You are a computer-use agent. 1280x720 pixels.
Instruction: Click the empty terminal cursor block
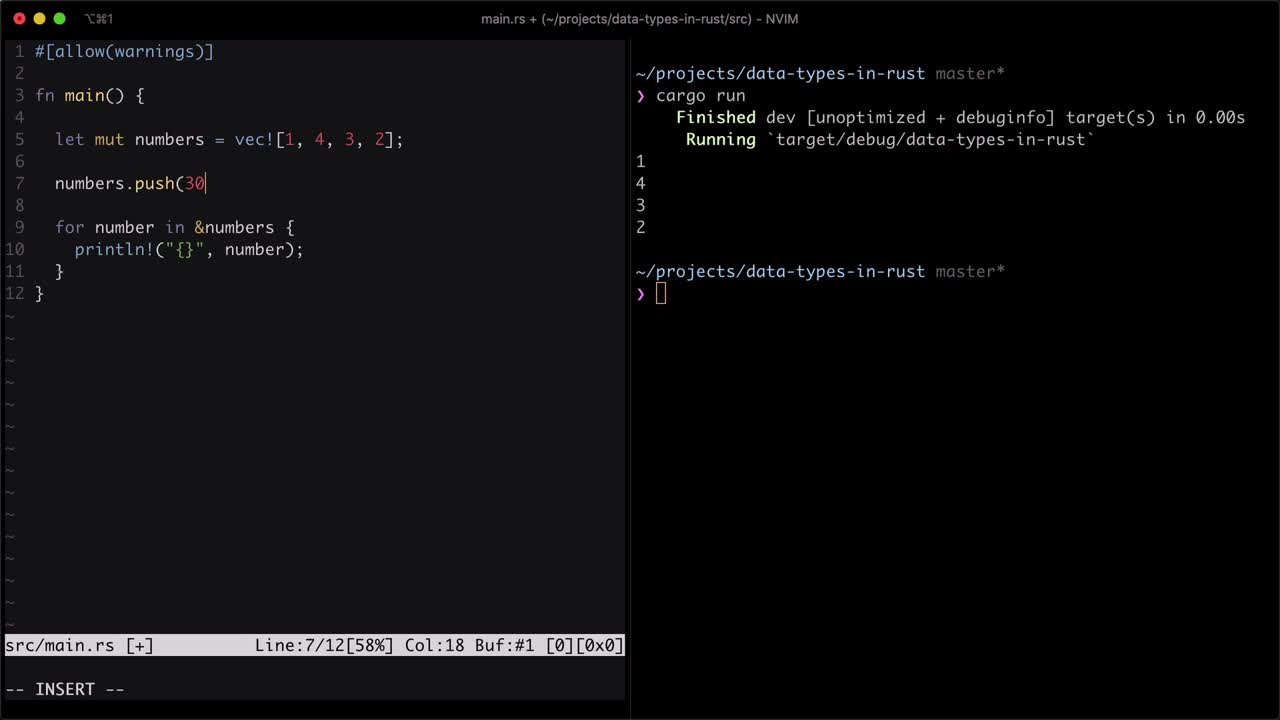tap(660, 293)
